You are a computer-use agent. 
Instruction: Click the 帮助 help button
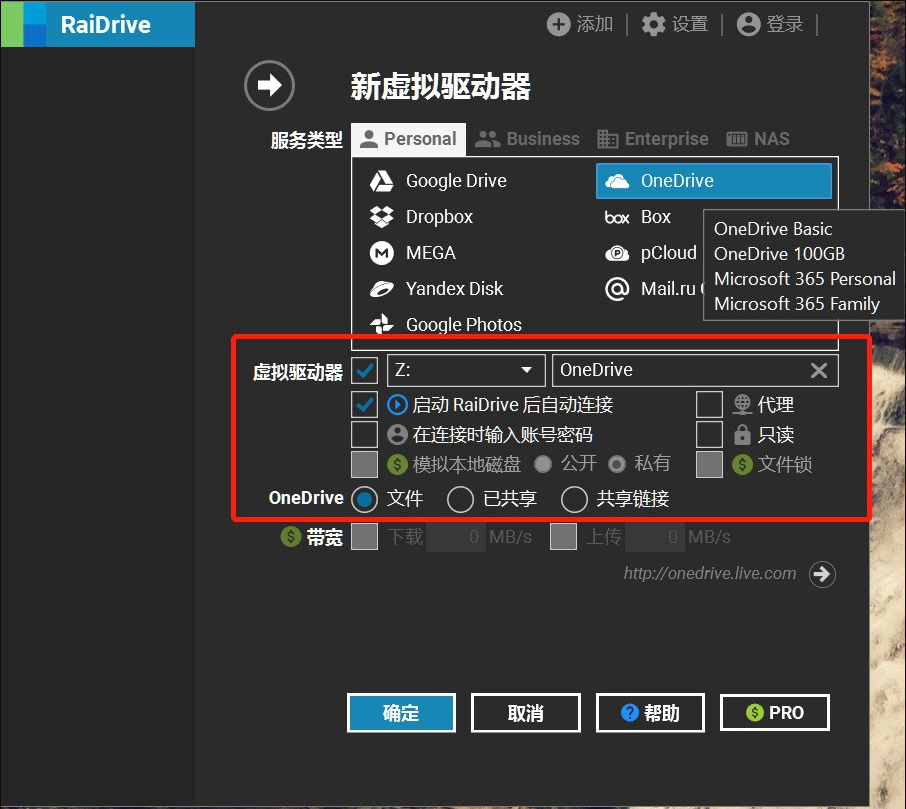click(650, 712)
